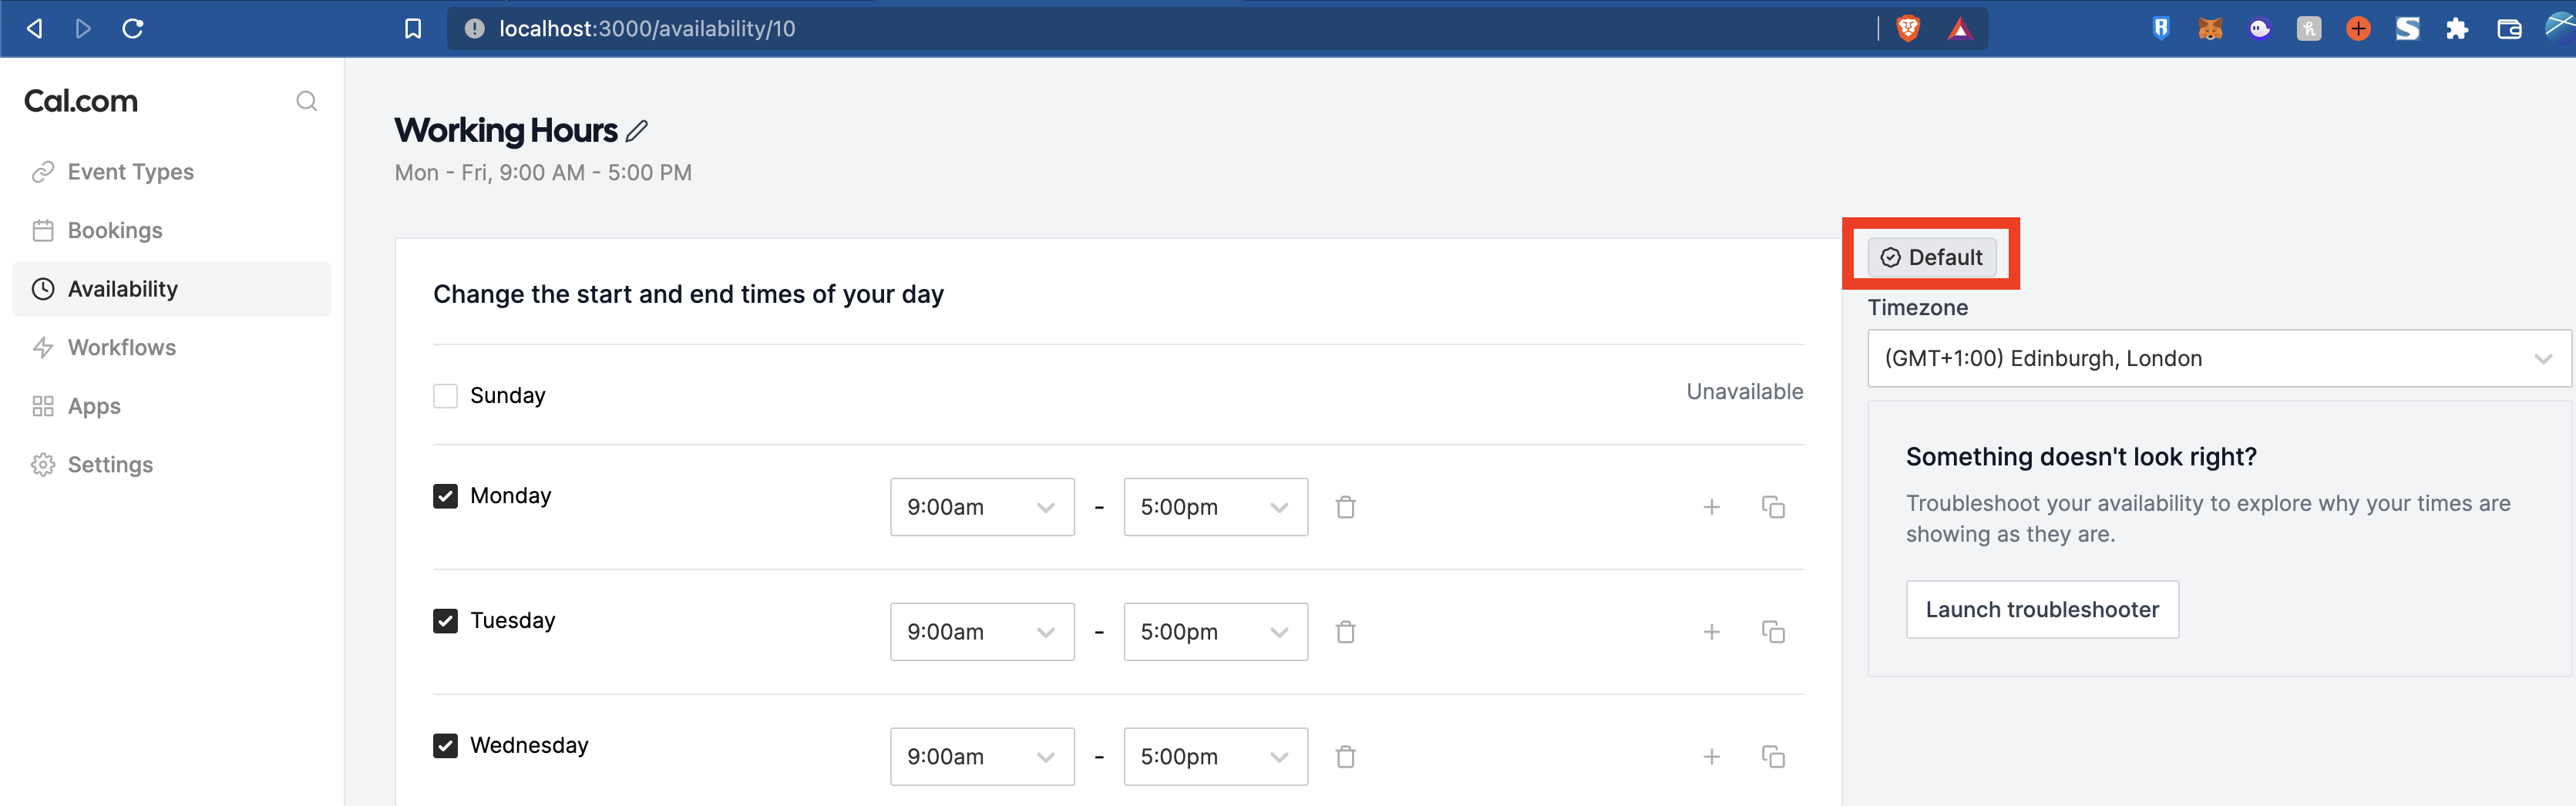
Task: Go to Event Types in sidebar
Action: tap(130, 172)
